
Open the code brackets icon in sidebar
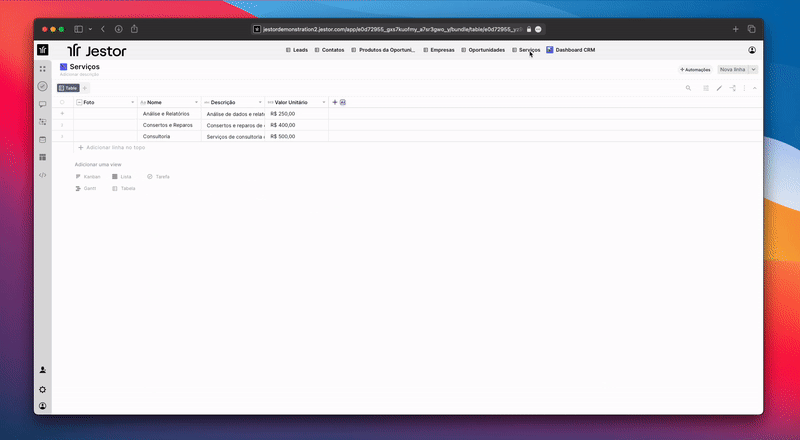click(43, 175)
